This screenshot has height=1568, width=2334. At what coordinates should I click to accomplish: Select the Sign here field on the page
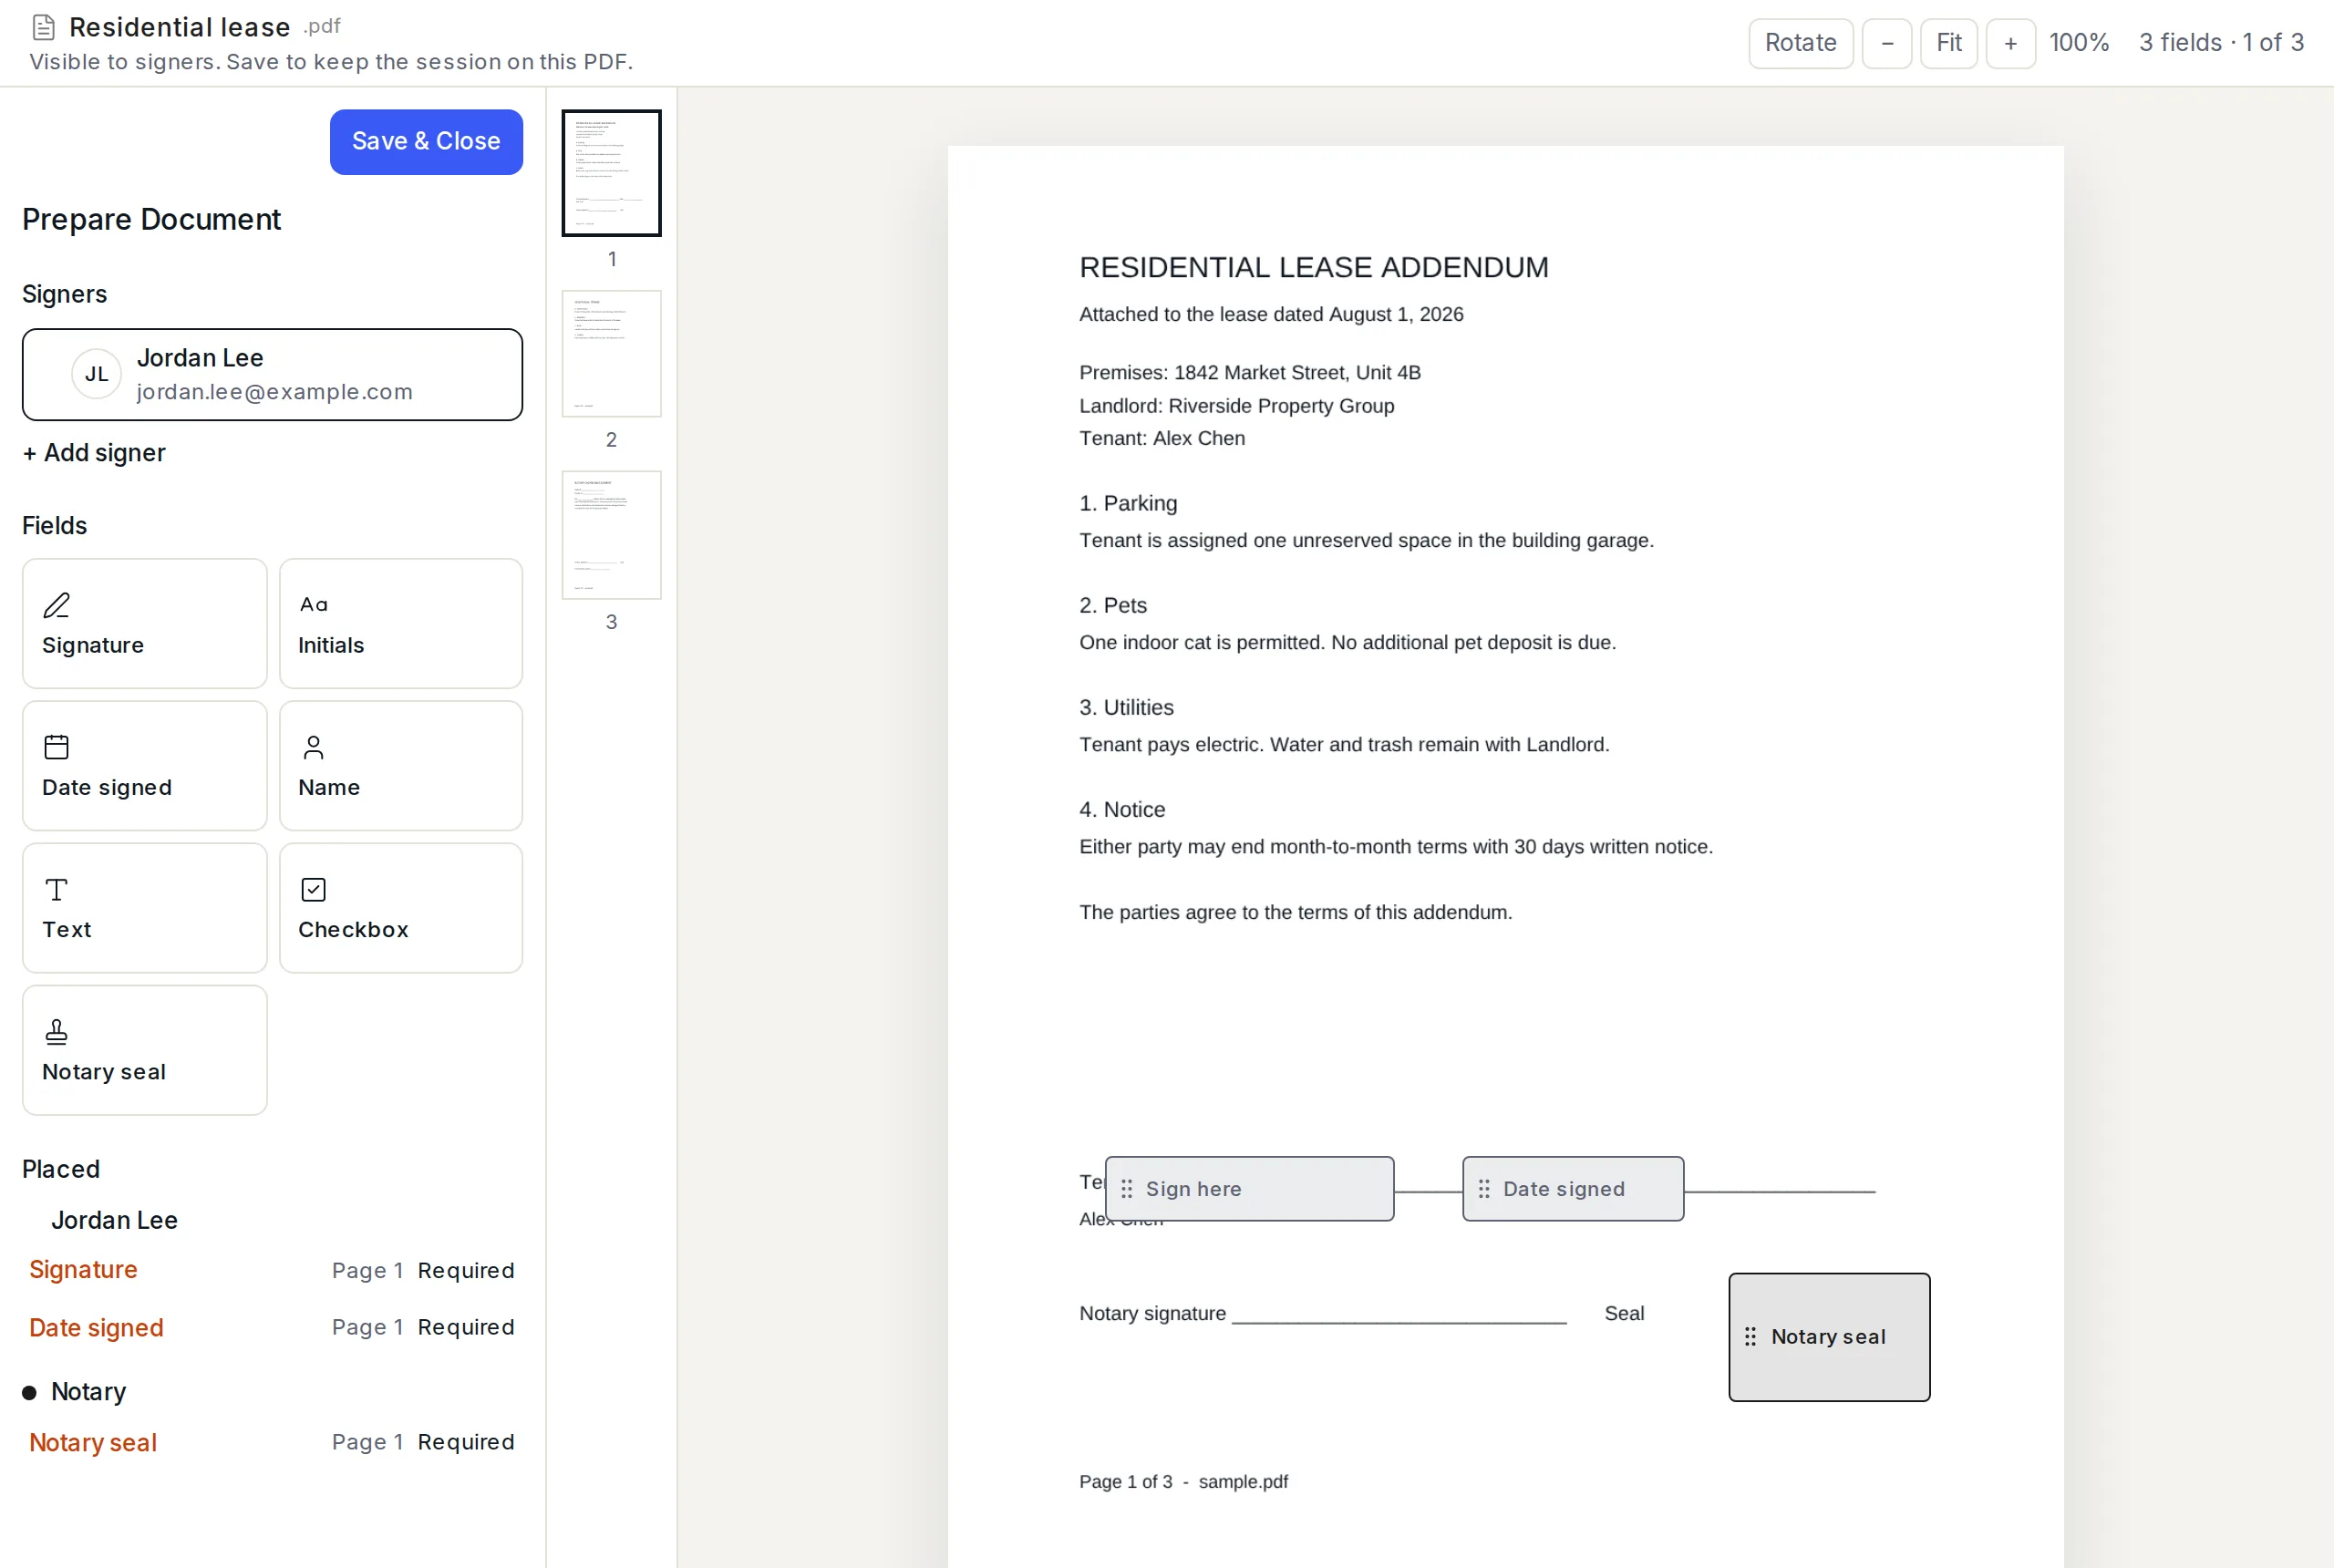(1249, 1189)
